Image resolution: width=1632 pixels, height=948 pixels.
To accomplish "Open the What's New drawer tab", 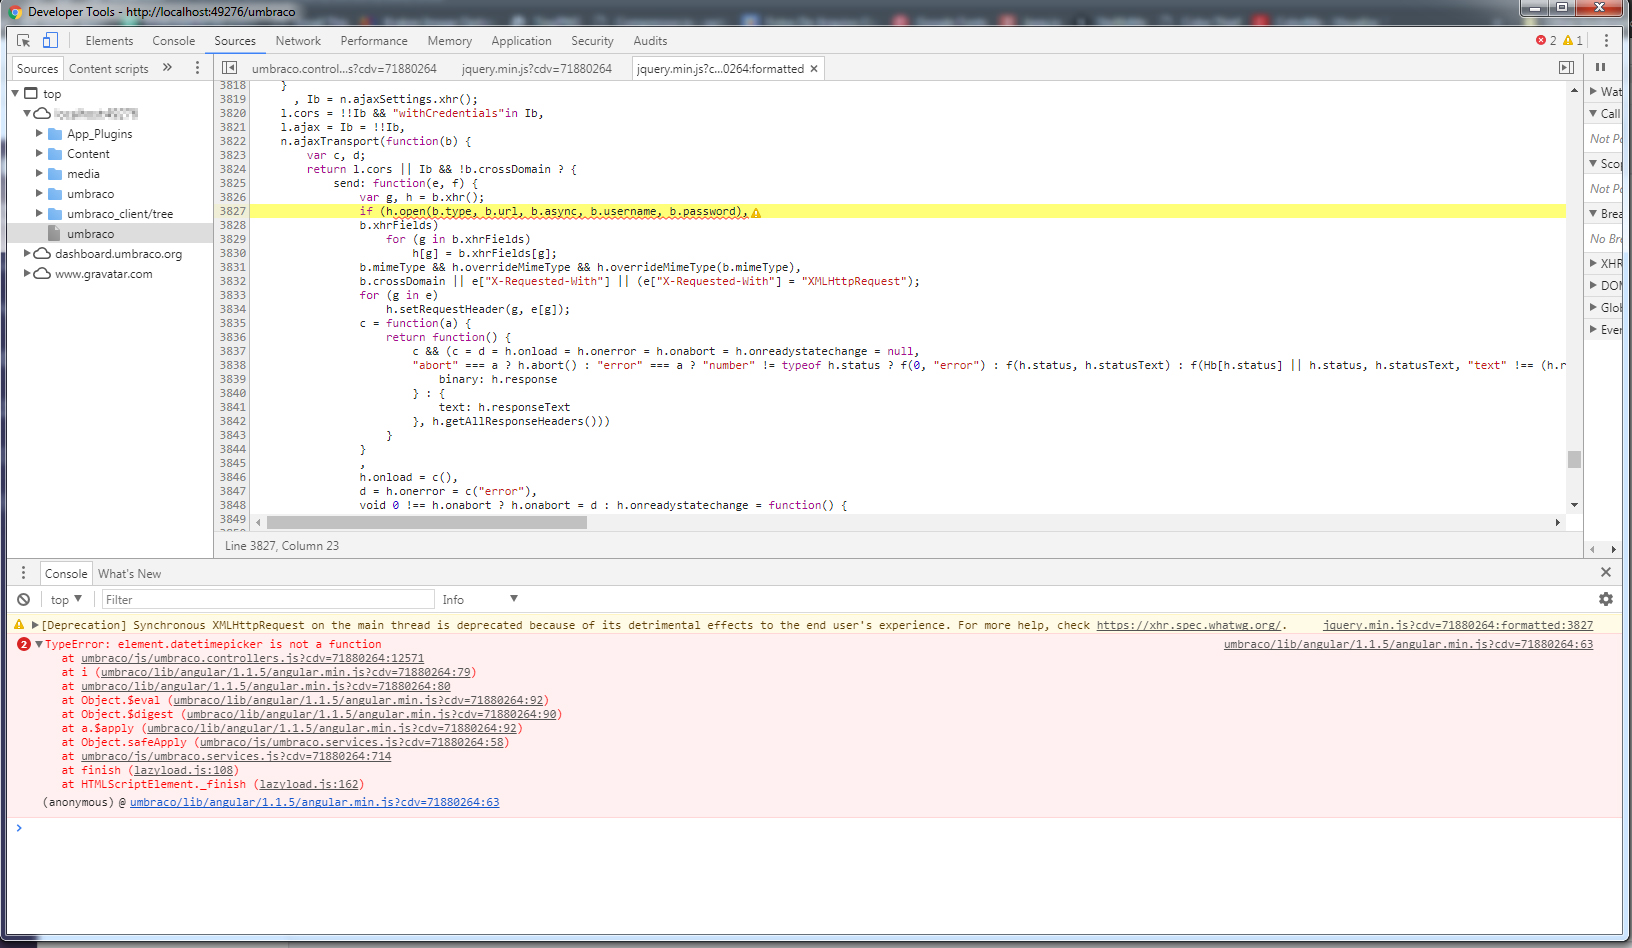I will click(129, 574).
